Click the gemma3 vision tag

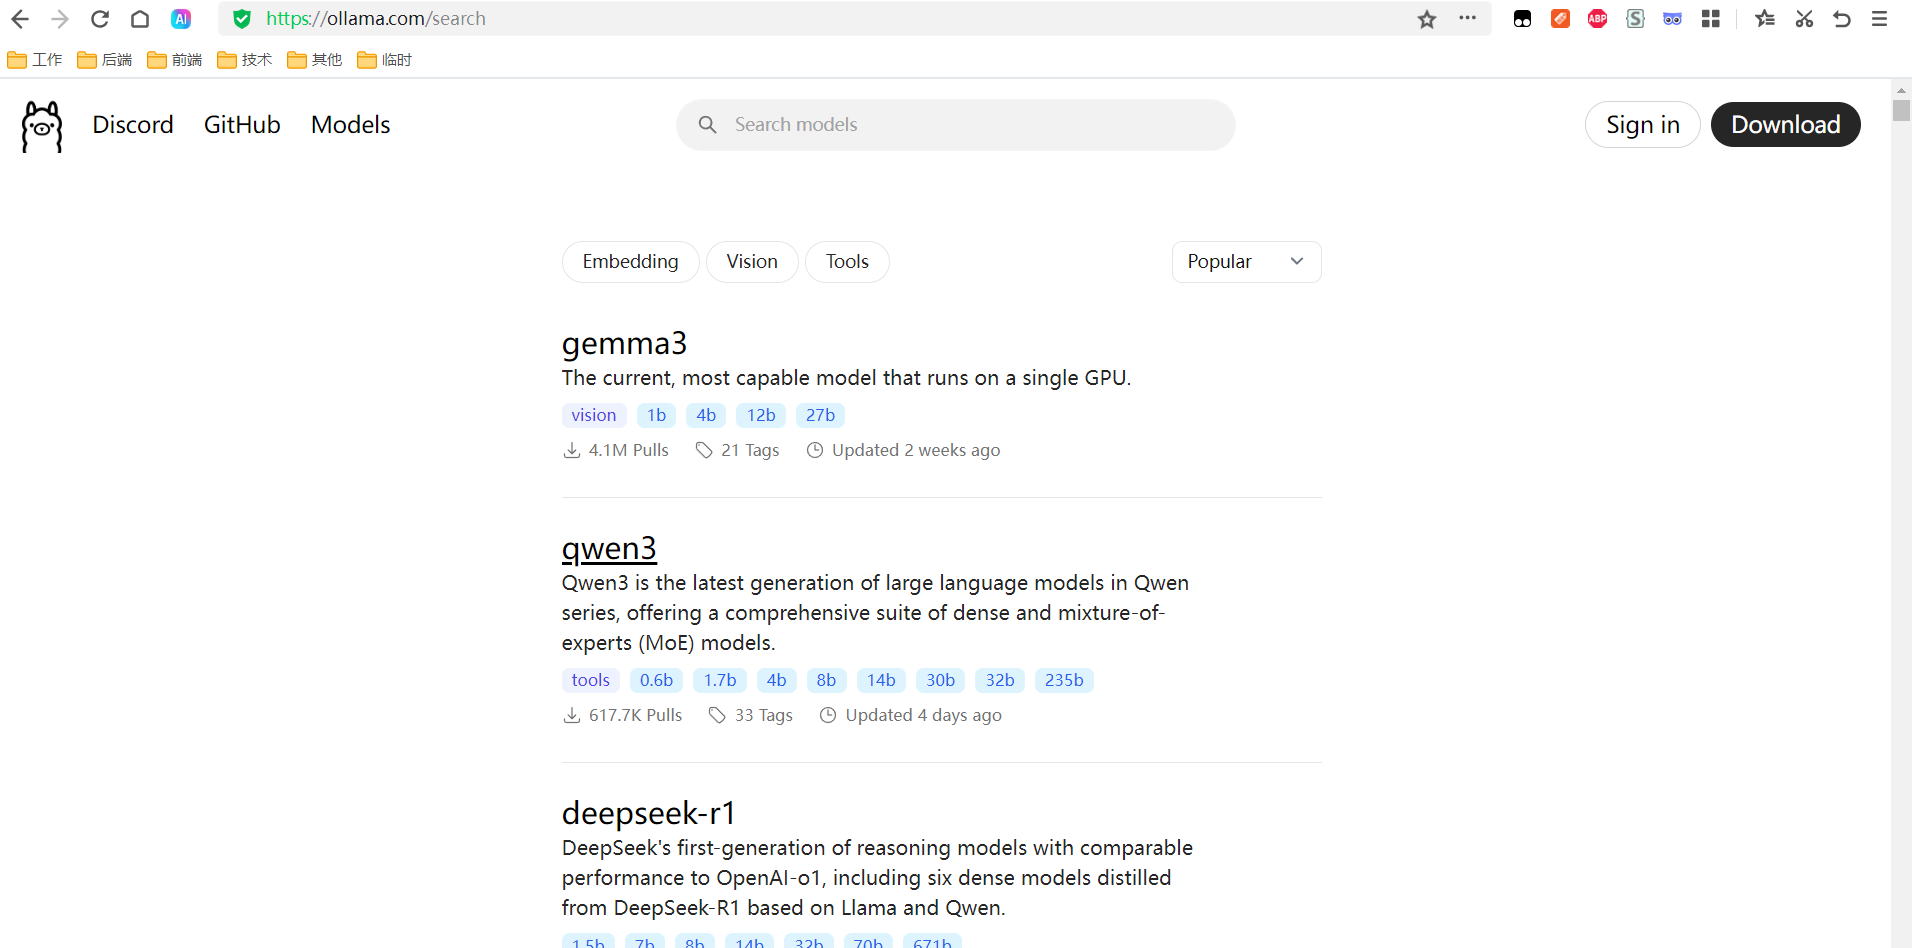pos(594,415)
